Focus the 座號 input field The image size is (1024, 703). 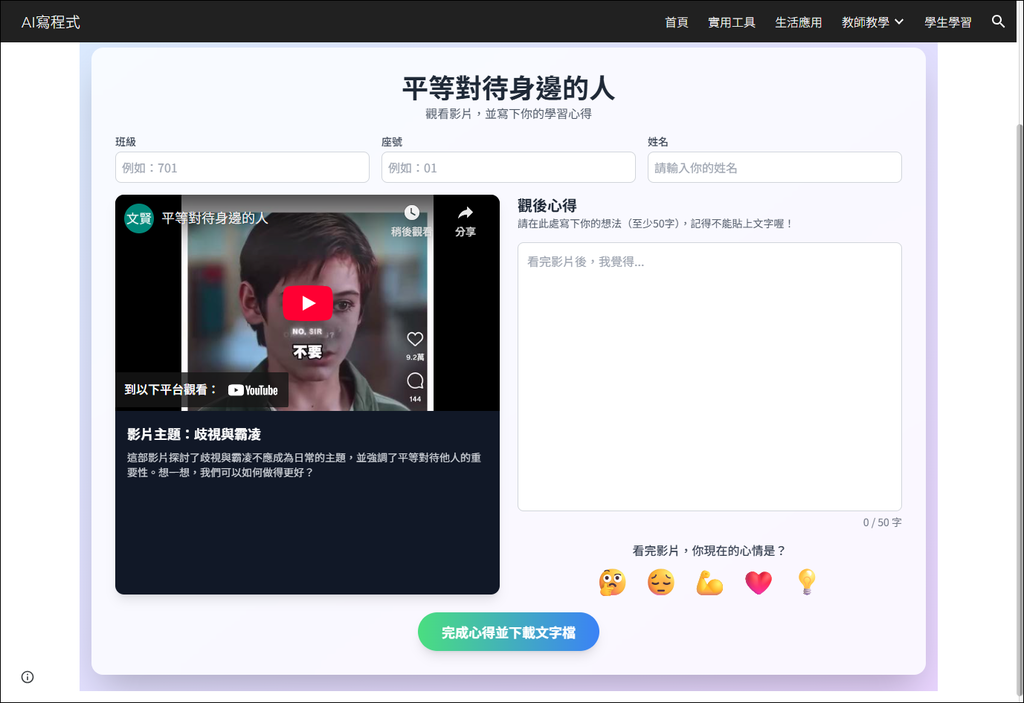[508, 167]
